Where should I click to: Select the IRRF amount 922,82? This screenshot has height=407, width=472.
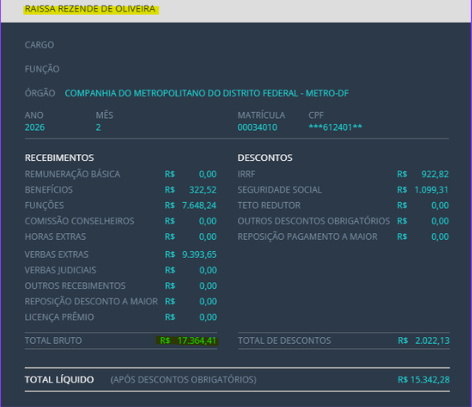coord(435,174)
